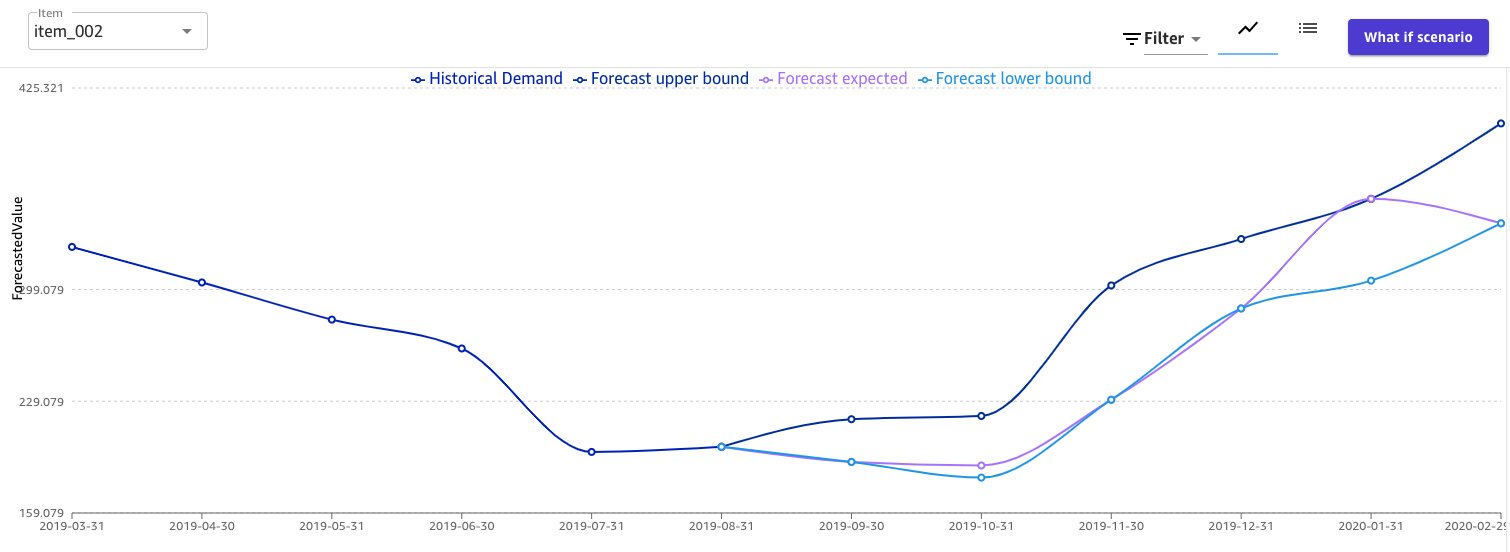Click the 425.321 y-axis label
Viewport: 1510px width, 552px height.
[41, 88]
